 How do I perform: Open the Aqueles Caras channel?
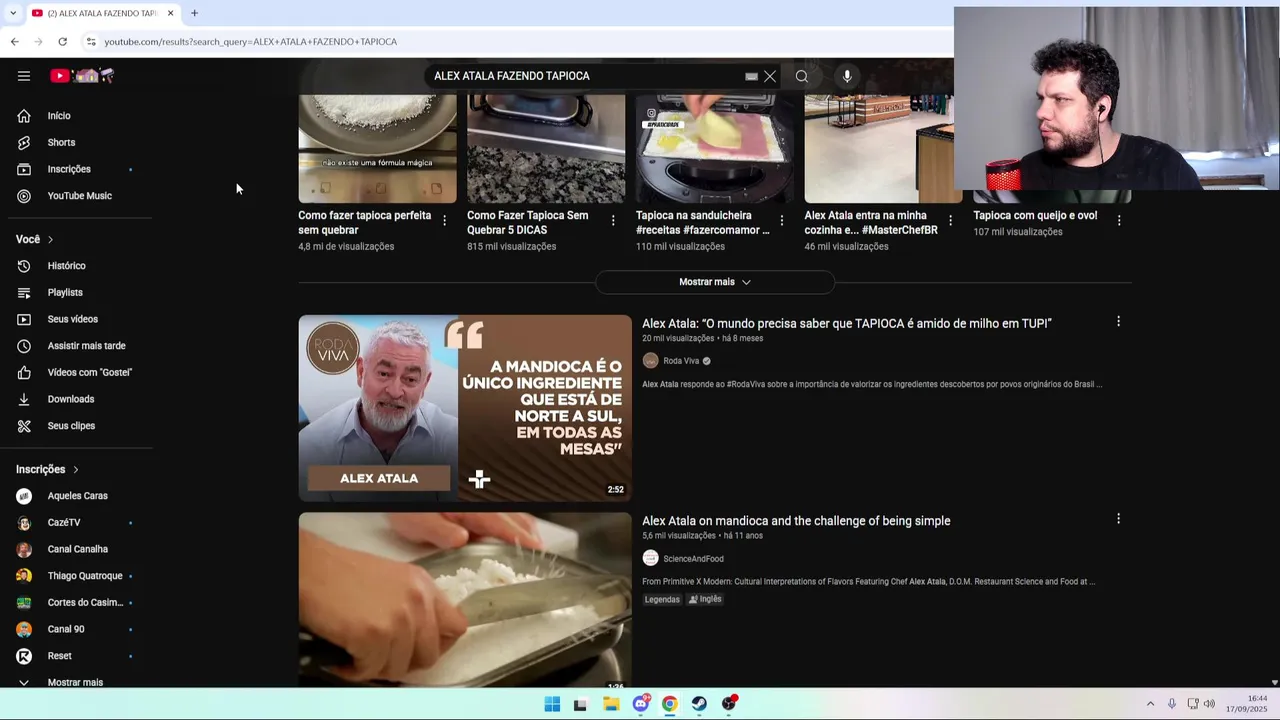click(x=76, y=496)
